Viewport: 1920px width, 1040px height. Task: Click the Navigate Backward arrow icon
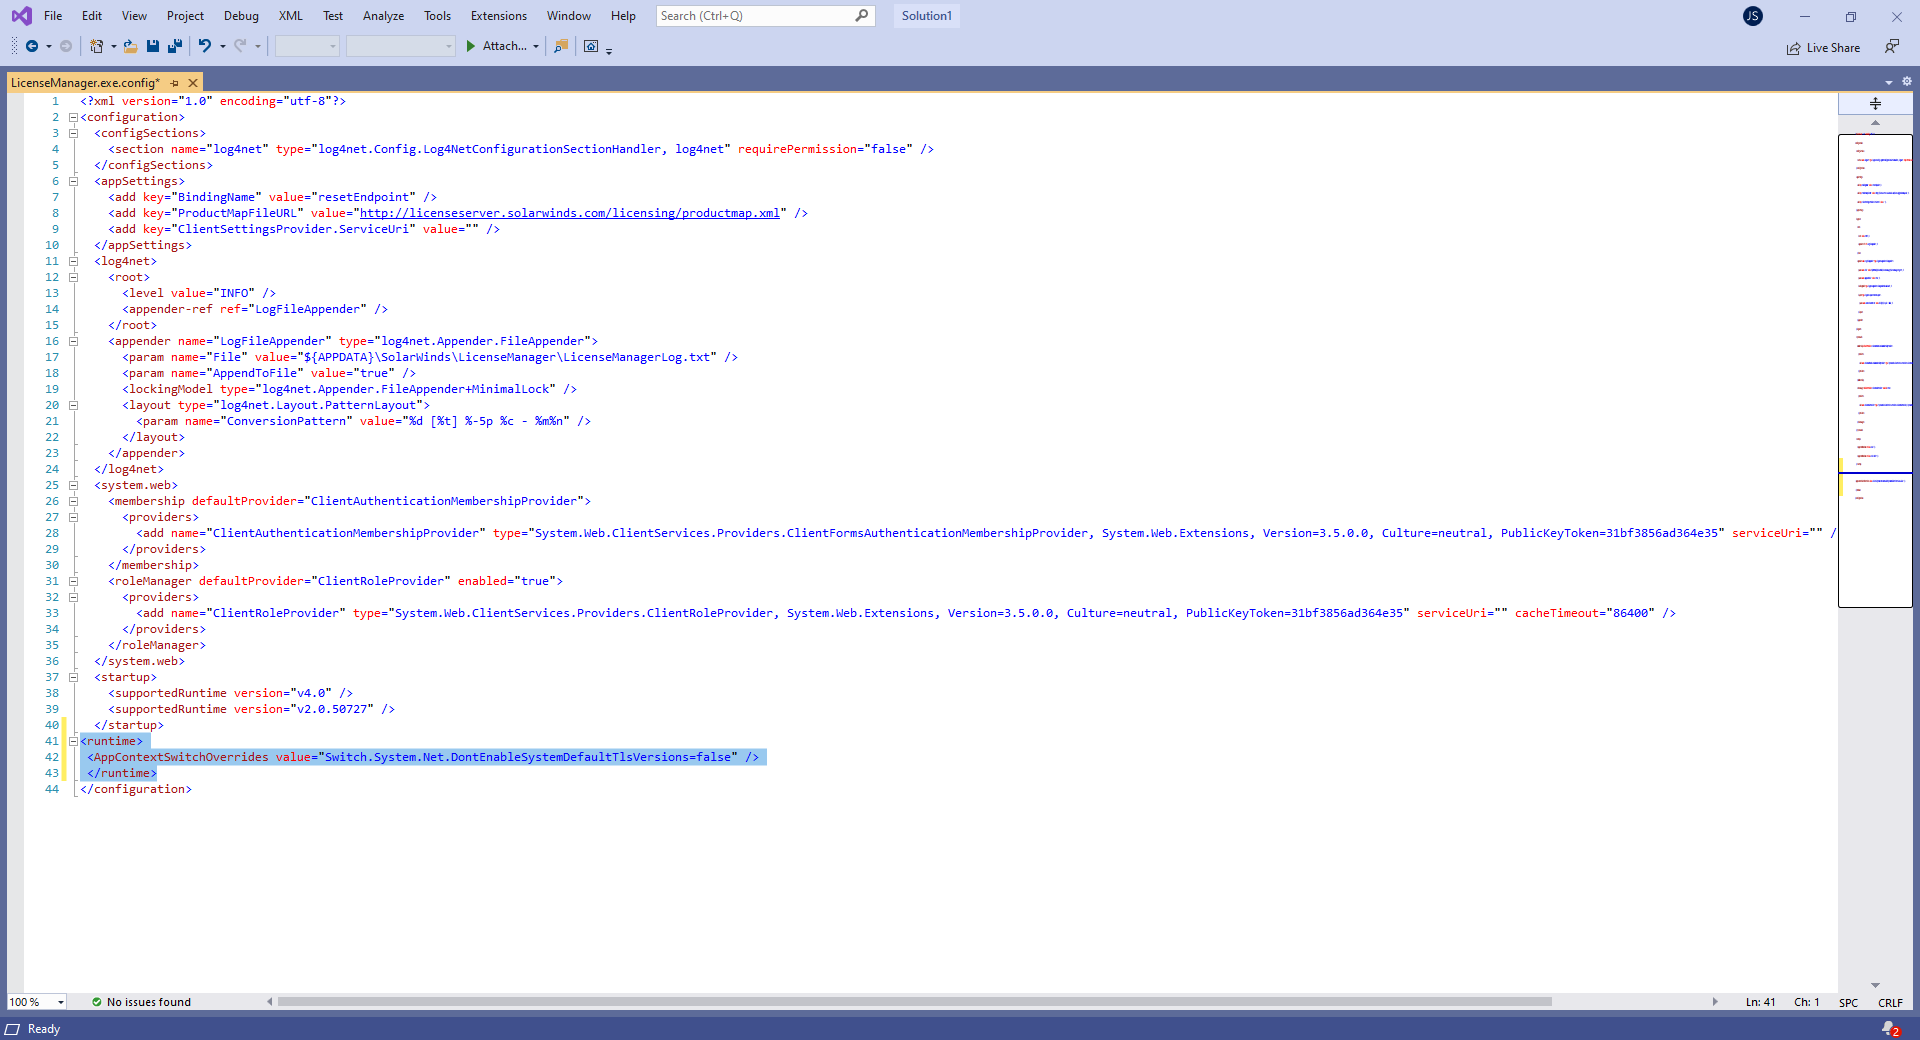[x=33, y=46]
